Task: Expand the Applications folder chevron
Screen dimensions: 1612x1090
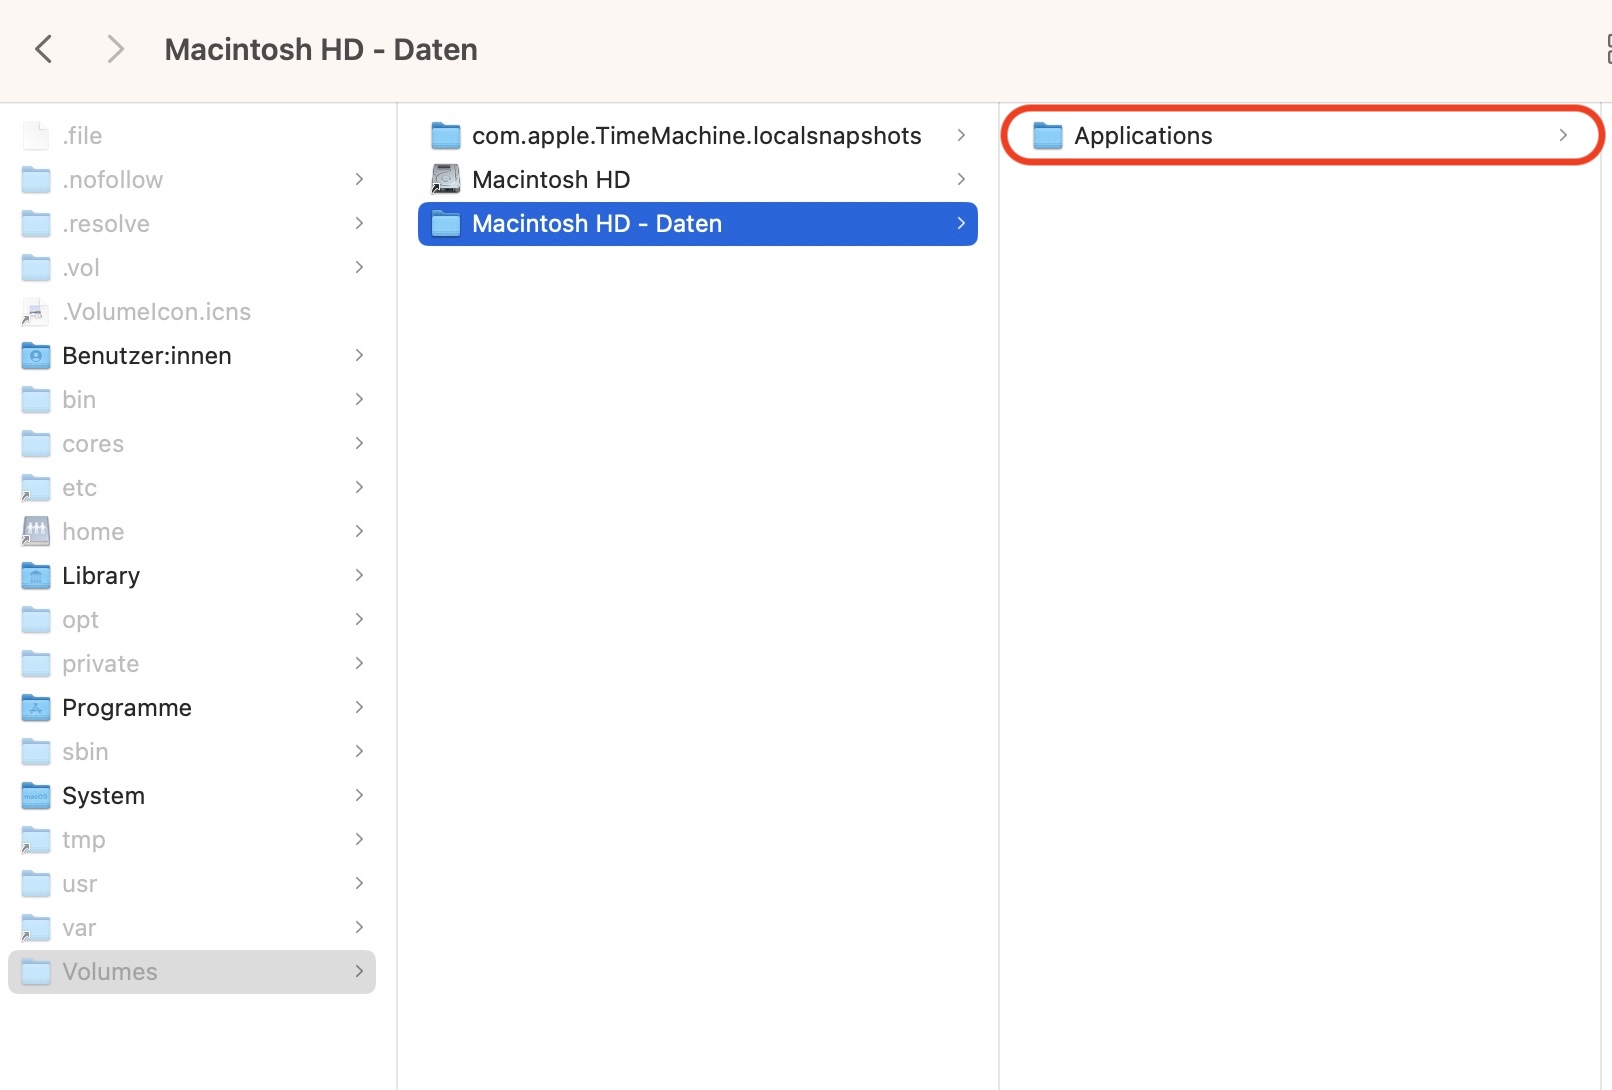Action: coord(1562,136)
